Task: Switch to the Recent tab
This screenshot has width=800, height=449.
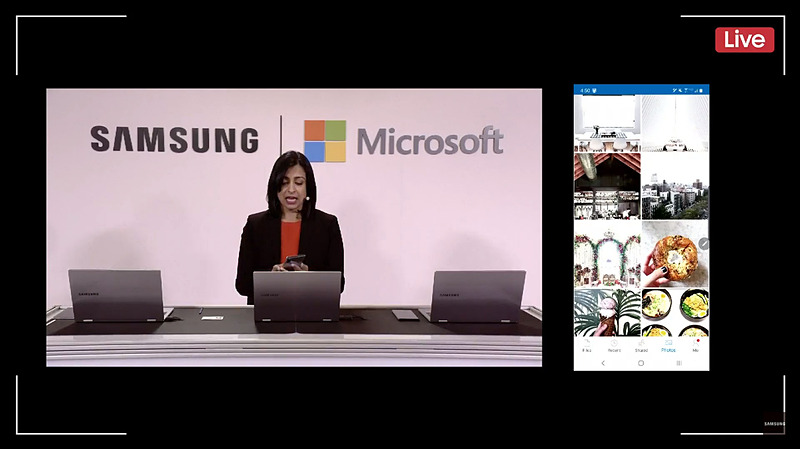Action: [x=614, y=346]
